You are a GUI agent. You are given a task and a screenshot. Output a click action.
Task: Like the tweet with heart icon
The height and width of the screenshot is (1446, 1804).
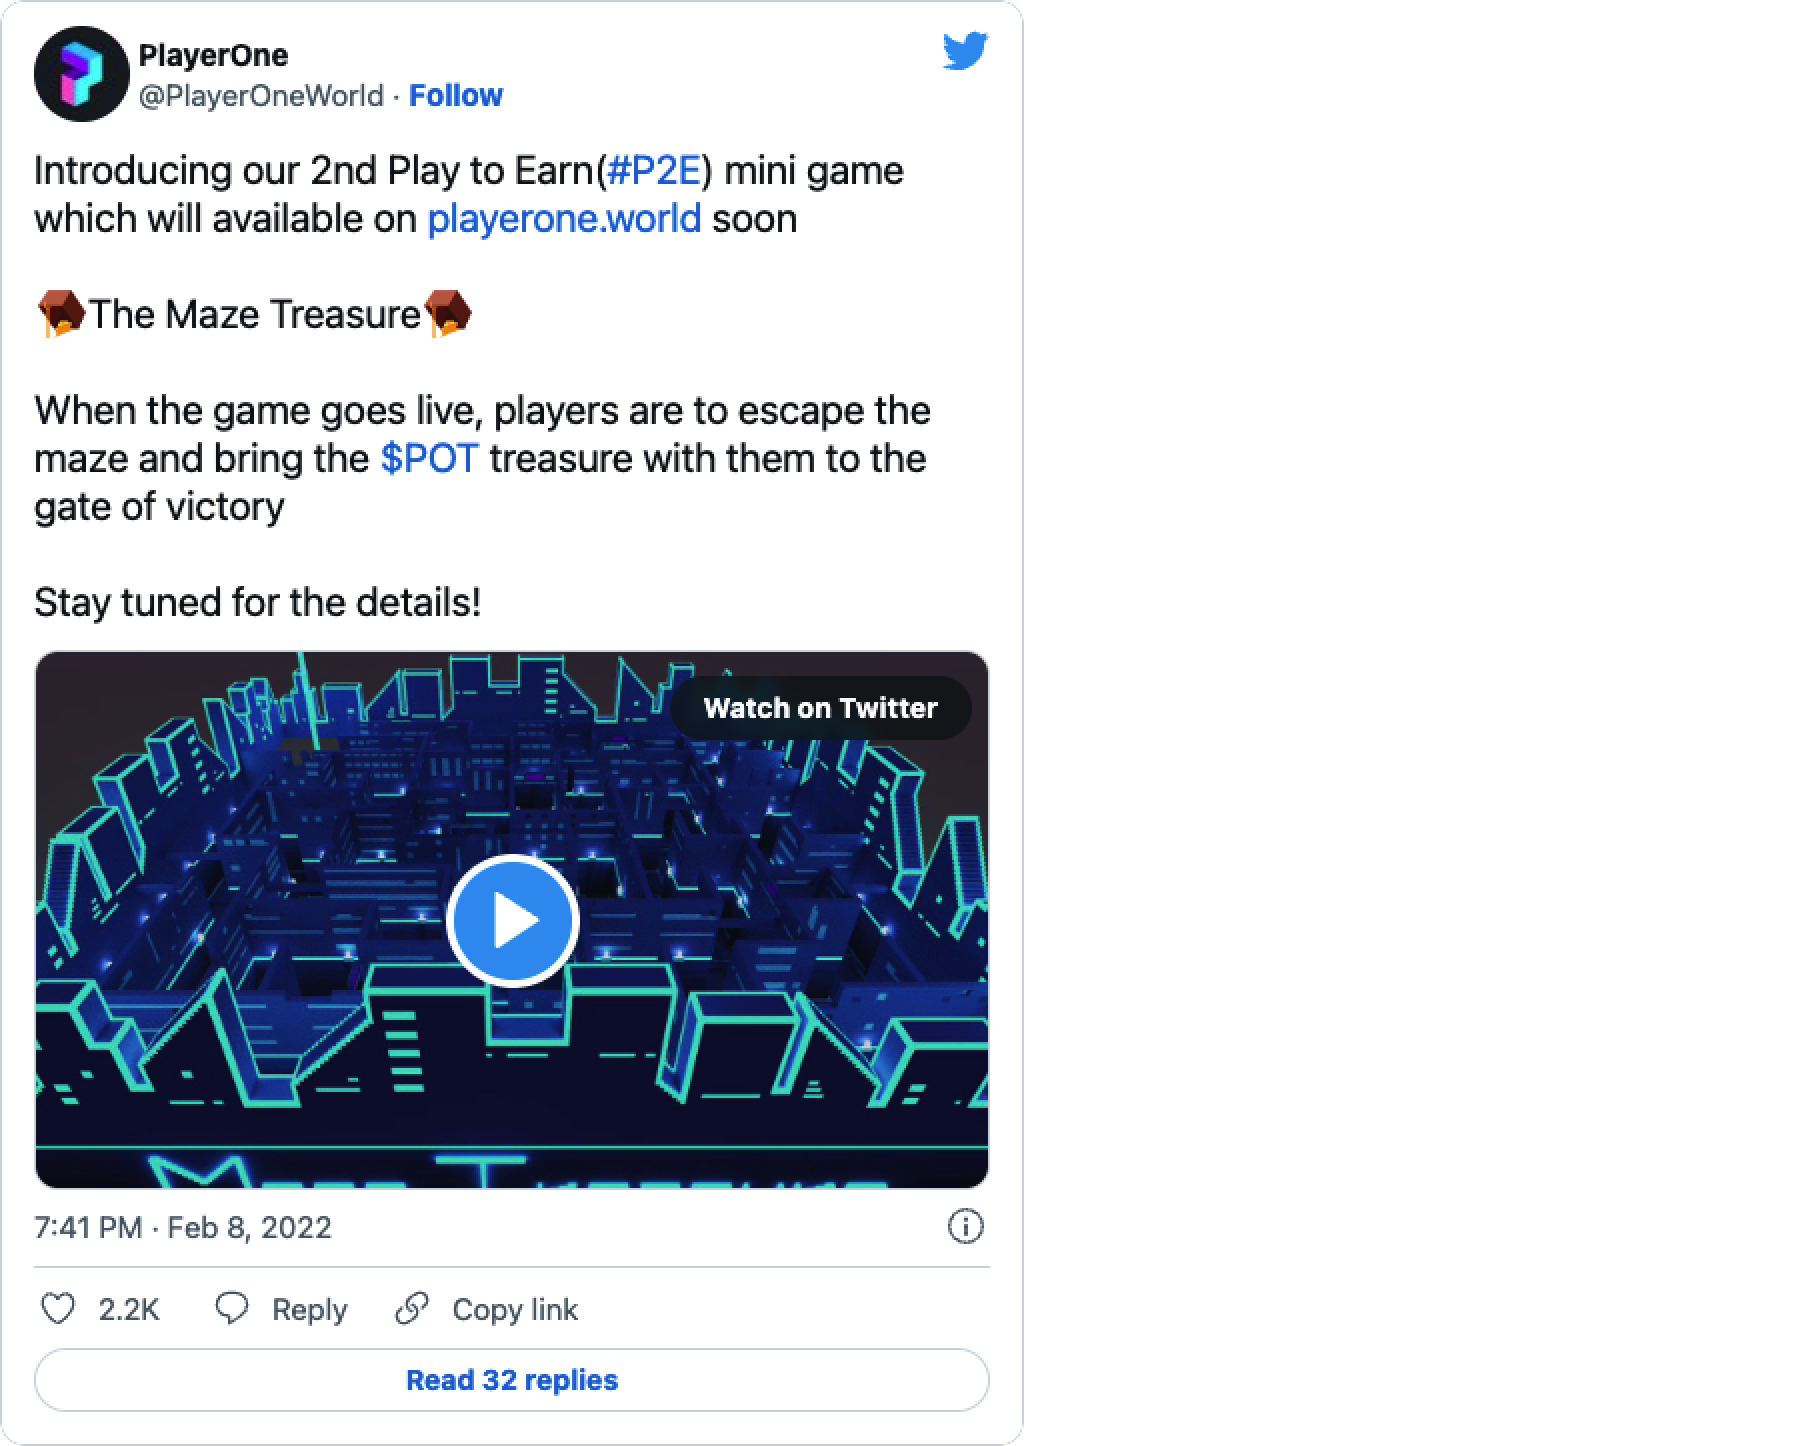(58, 1309)
